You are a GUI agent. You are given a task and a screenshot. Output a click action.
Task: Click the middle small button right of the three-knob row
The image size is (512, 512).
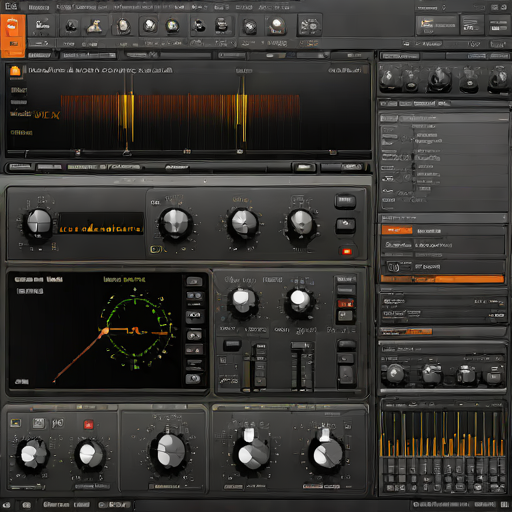click(345, 225)
